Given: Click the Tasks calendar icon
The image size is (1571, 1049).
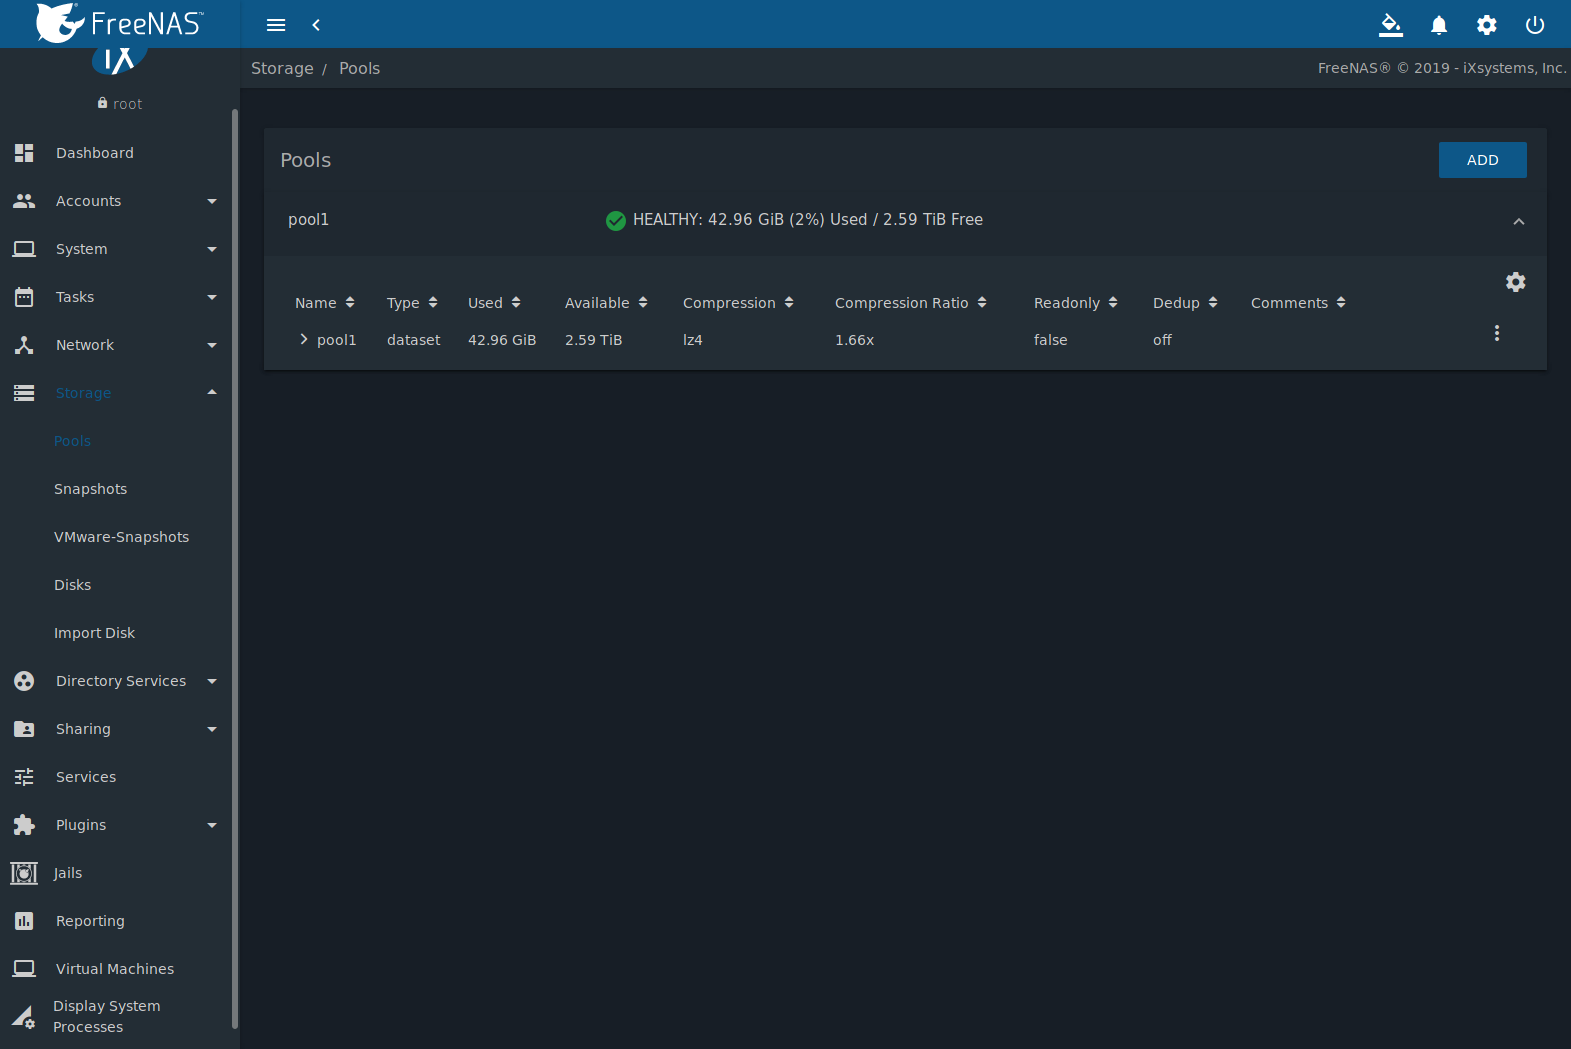Looking at the screenshot, I should click(x=24, y=297).
